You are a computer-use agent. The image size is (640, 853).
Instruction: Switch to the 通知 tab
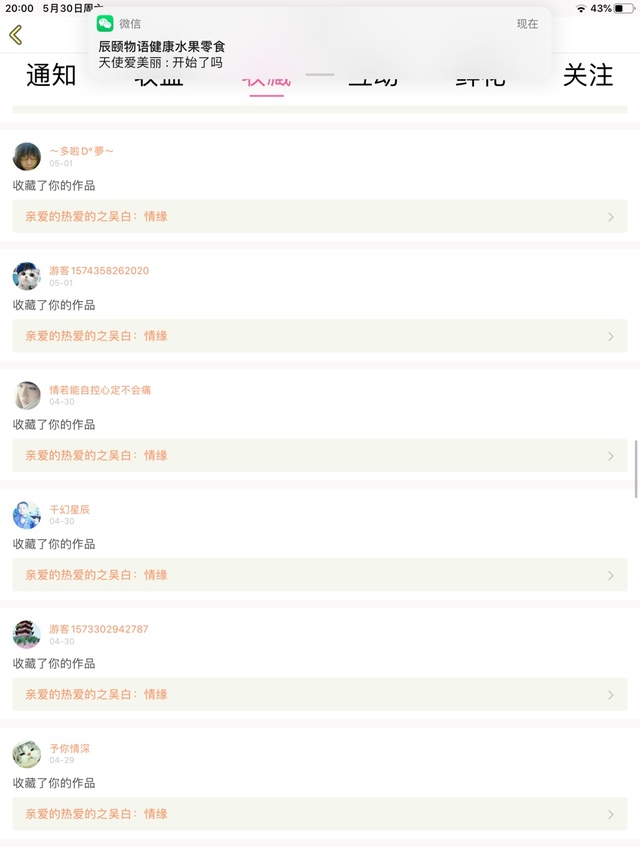51,75
